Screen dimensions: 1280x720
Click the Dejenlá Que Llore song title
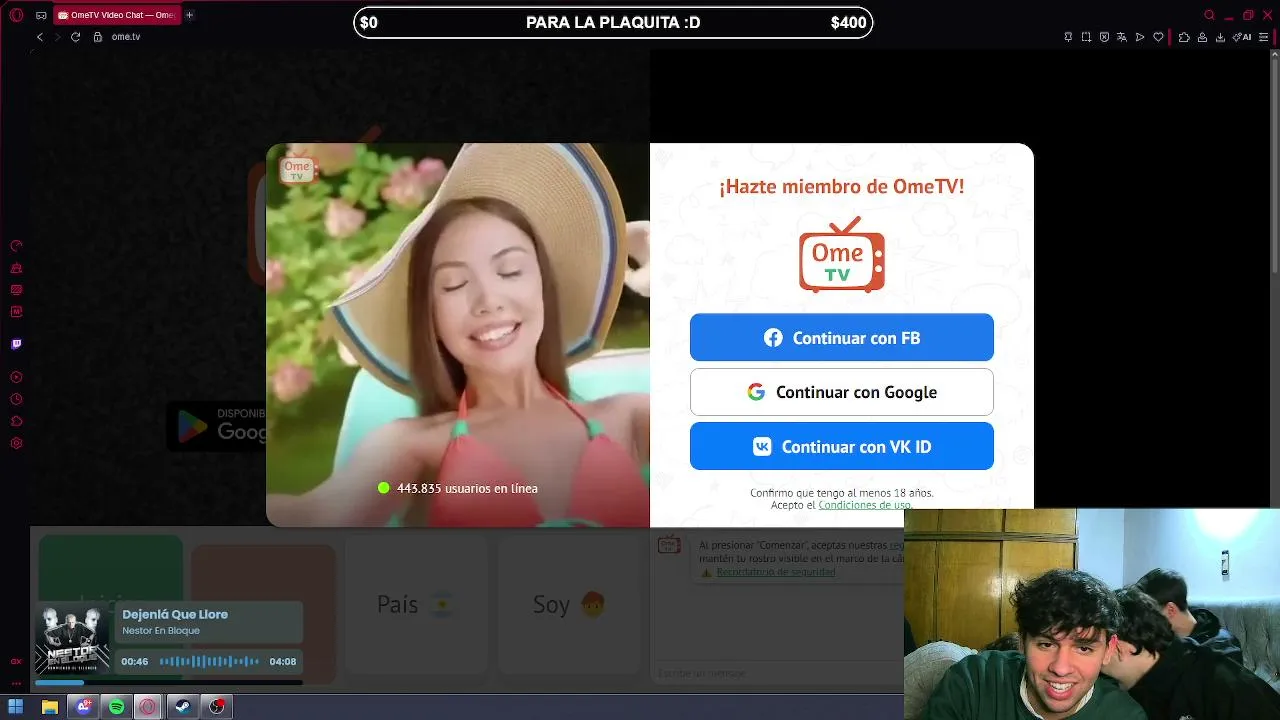coord(175,614)
